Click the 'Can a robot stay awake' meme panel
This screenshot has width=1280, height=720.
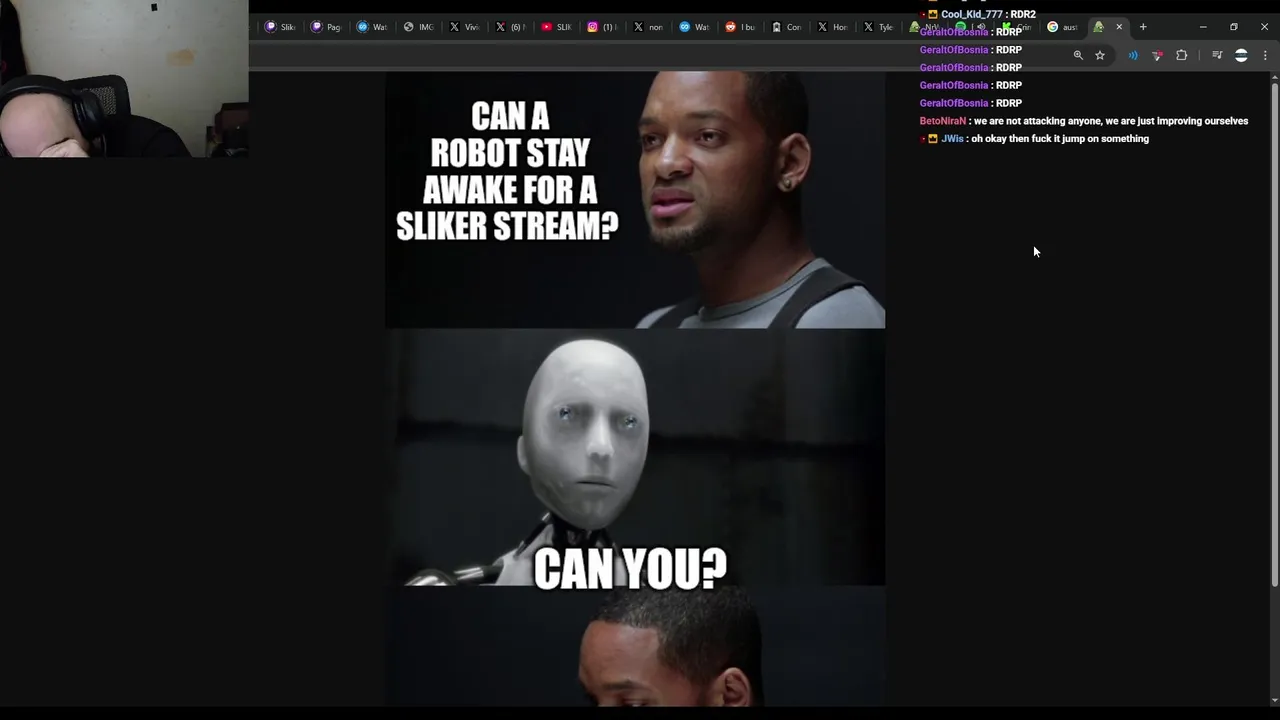635,199
